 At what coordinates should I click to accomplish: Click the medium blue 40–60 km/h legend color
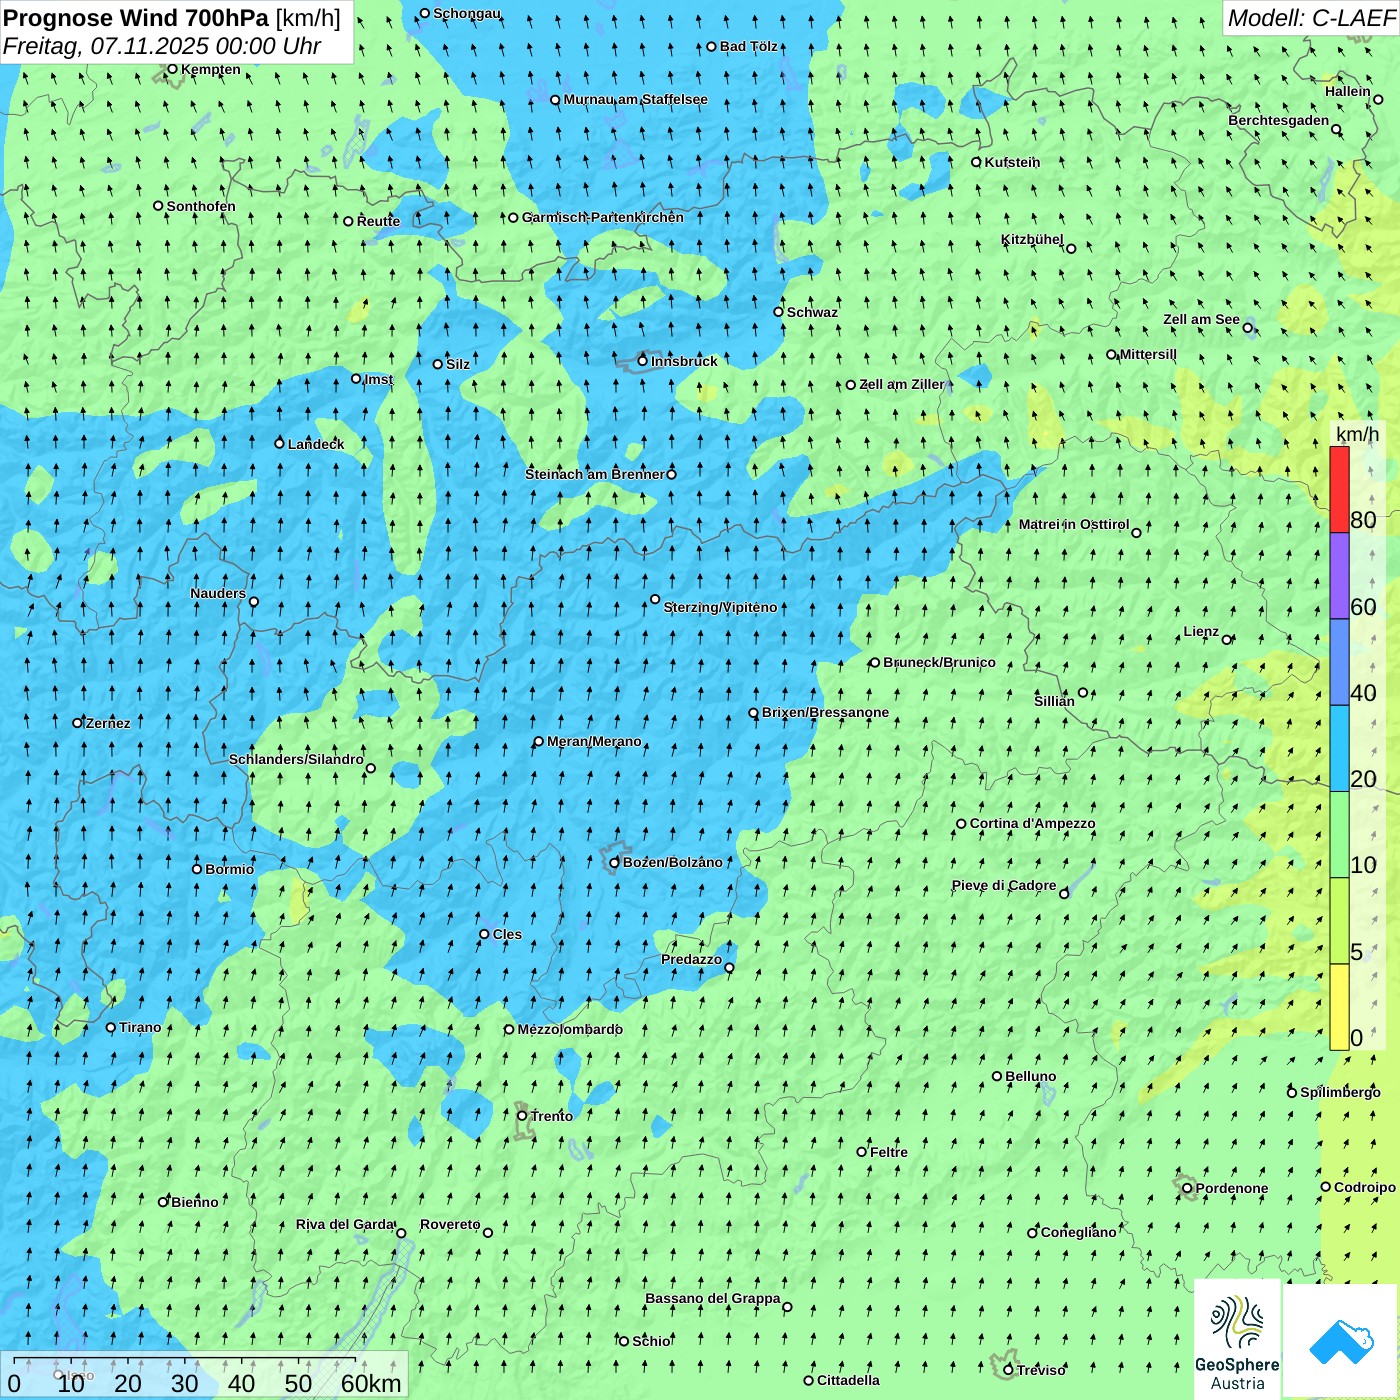coord(1339,663)
